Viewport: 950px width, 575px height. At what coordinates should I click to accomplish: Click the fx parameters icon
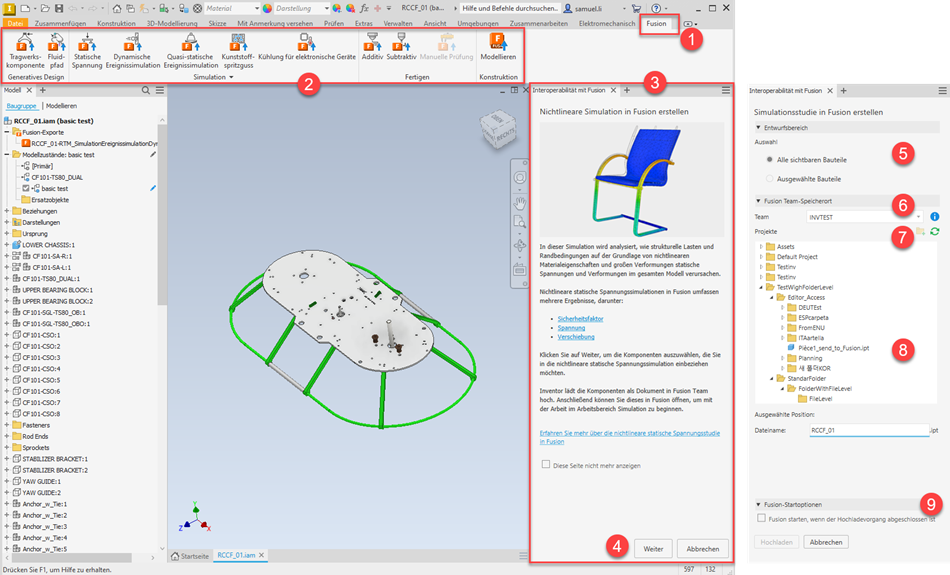point(364,8)
